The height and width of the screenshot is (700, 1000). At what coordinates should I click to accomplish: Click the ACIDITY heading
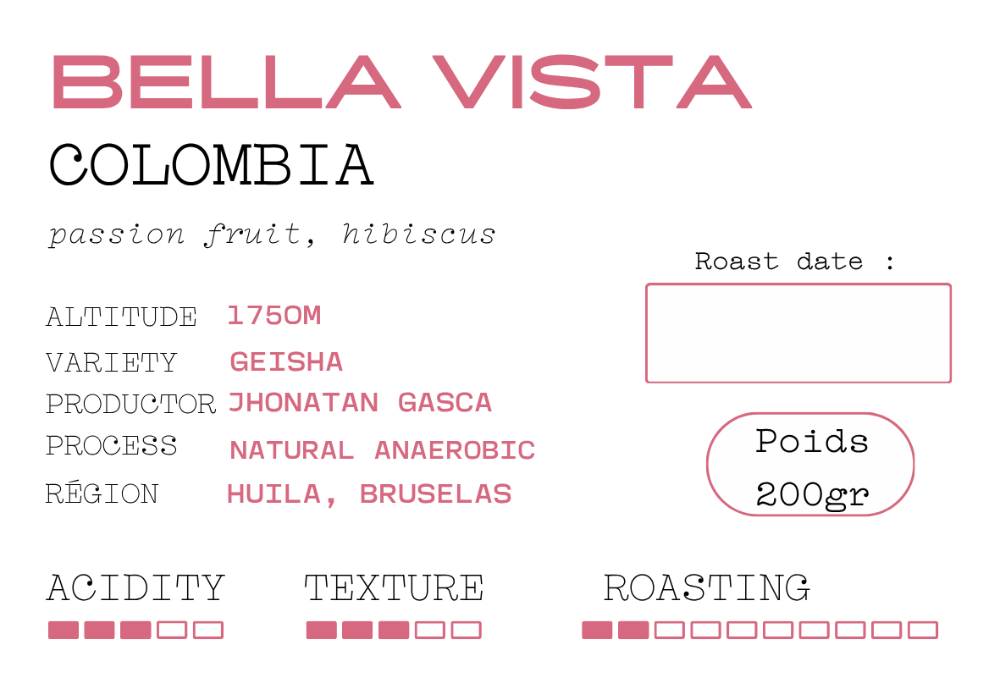tap(136, 588)
